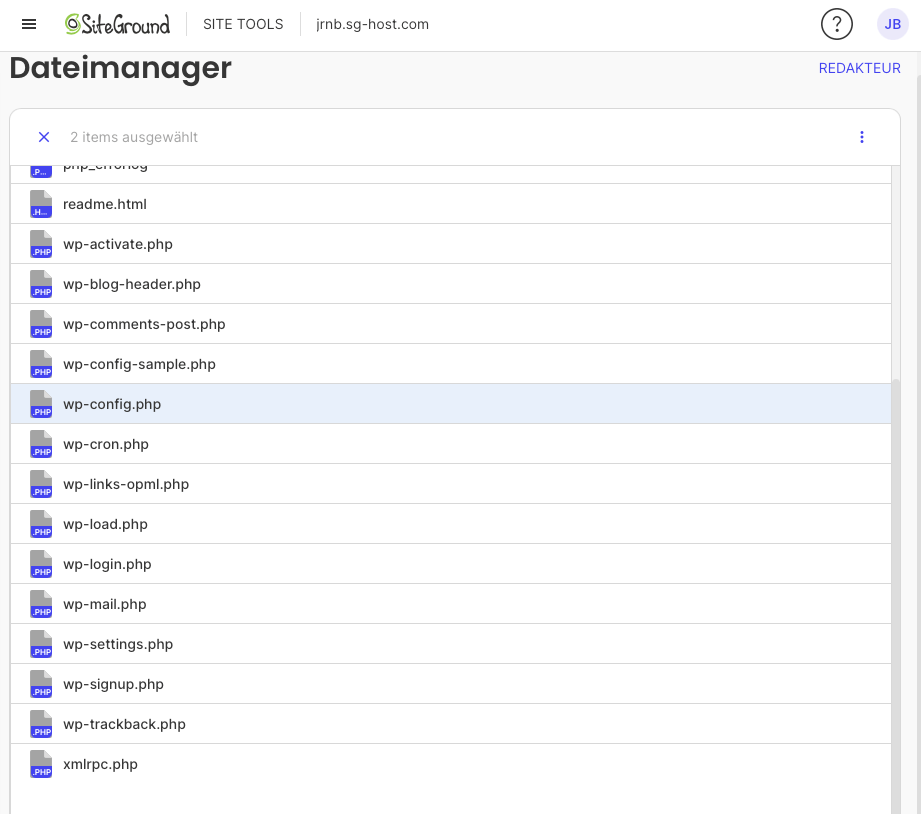
Task: Open the help question mark icon
Action: point(836,24)
